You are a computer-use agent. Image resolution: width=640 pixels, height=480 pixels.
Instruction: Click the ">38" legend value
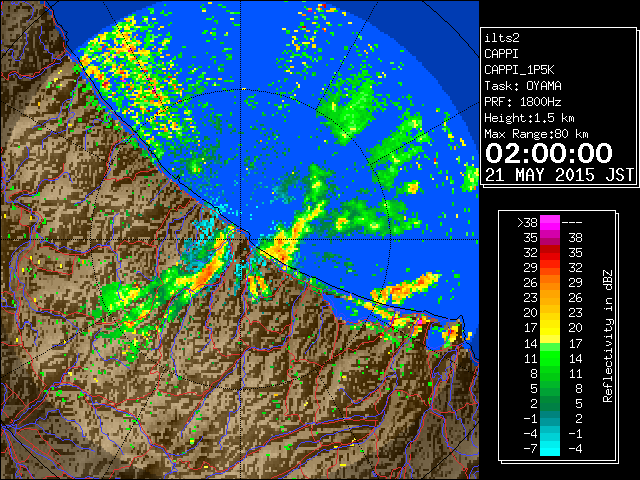click(527, 222)
